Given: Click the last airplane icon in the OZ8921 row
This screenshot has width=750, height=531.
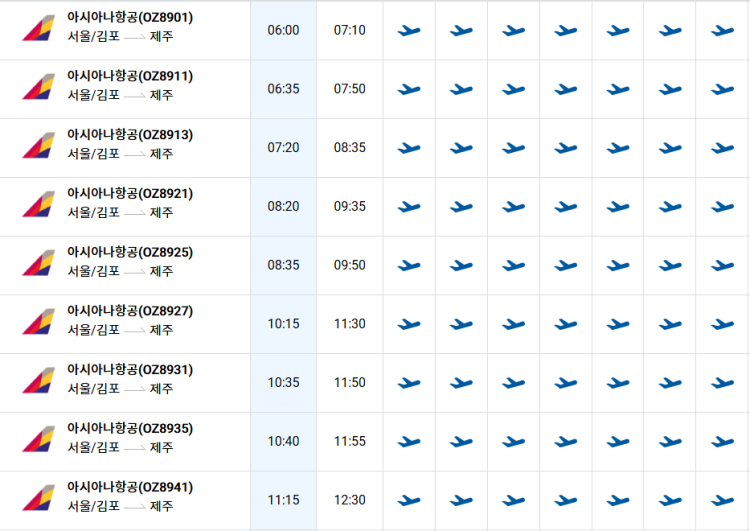Looking at the screenshot, I should (x=722, y=207).
